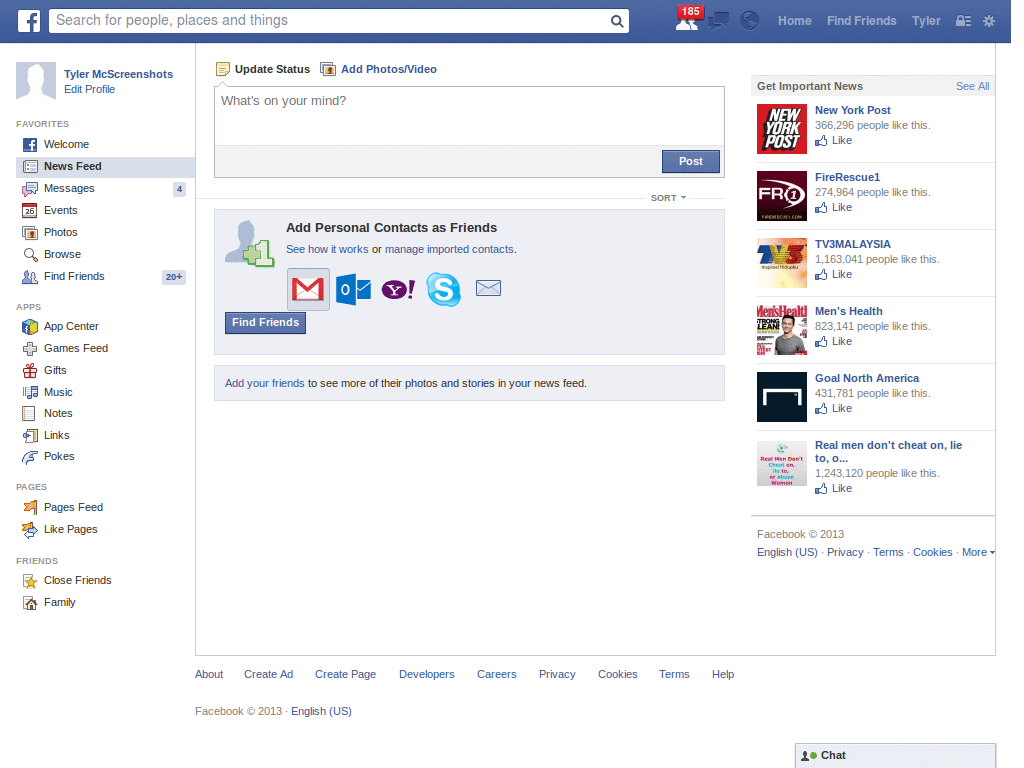Viewport: 1024px width, 768px height.
Task: Like the Goal North America page
Action: (833, 409)
